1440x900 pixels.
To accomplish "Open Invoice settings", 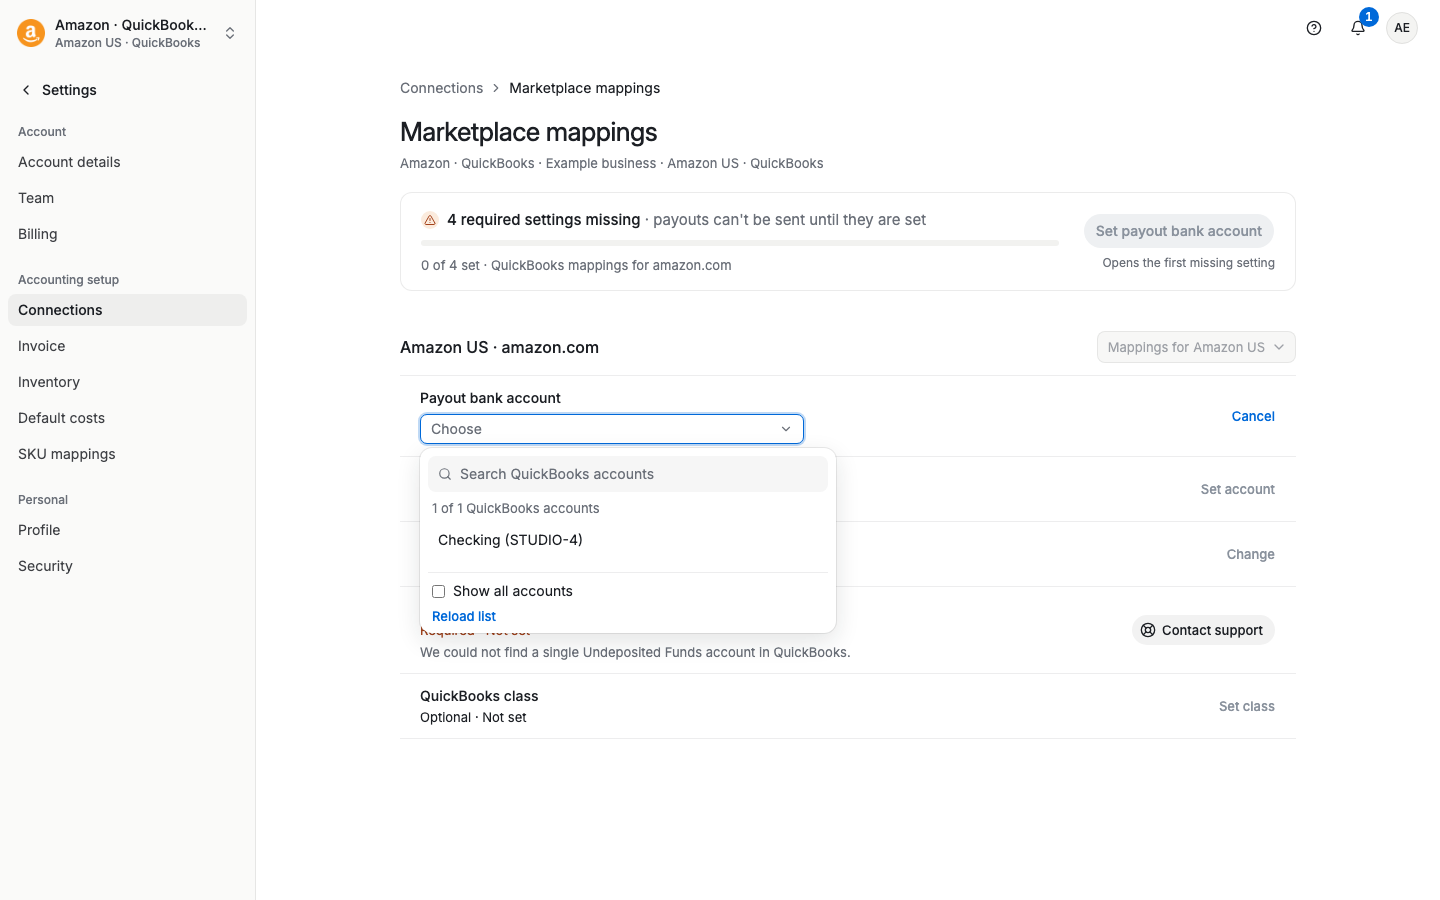I will 127,346.
